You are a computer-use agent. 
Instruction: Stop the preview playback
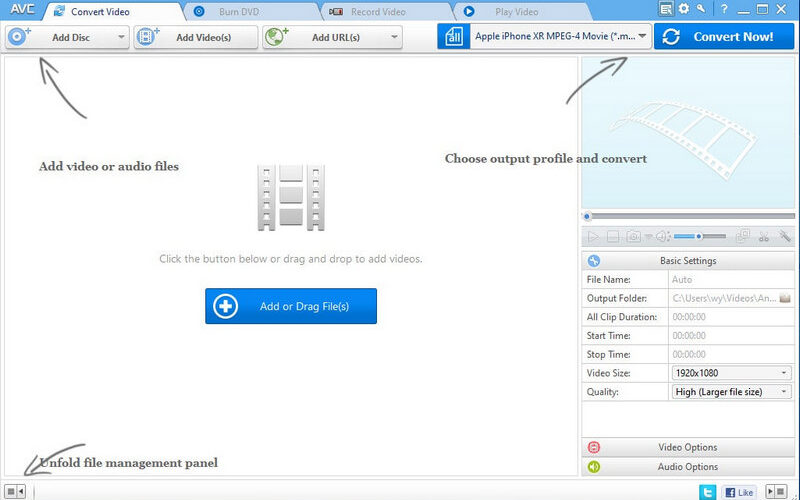pos(613,237)
